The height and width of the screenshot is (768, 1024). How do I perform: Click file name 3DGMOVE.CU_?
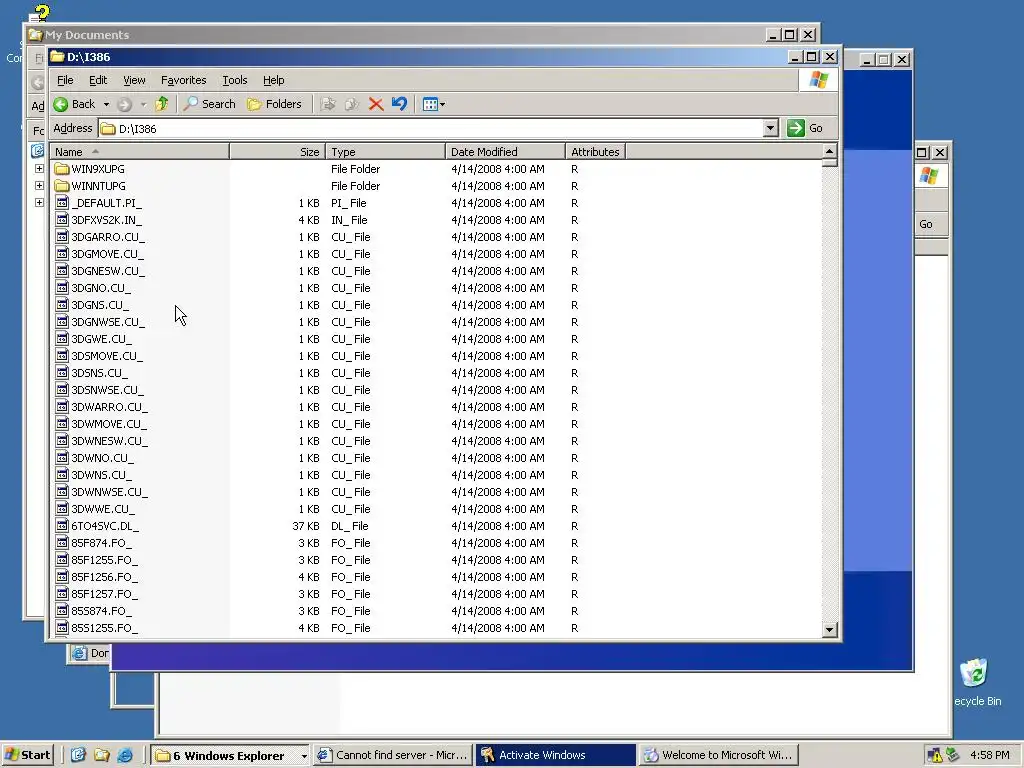[x=108, y=254]
